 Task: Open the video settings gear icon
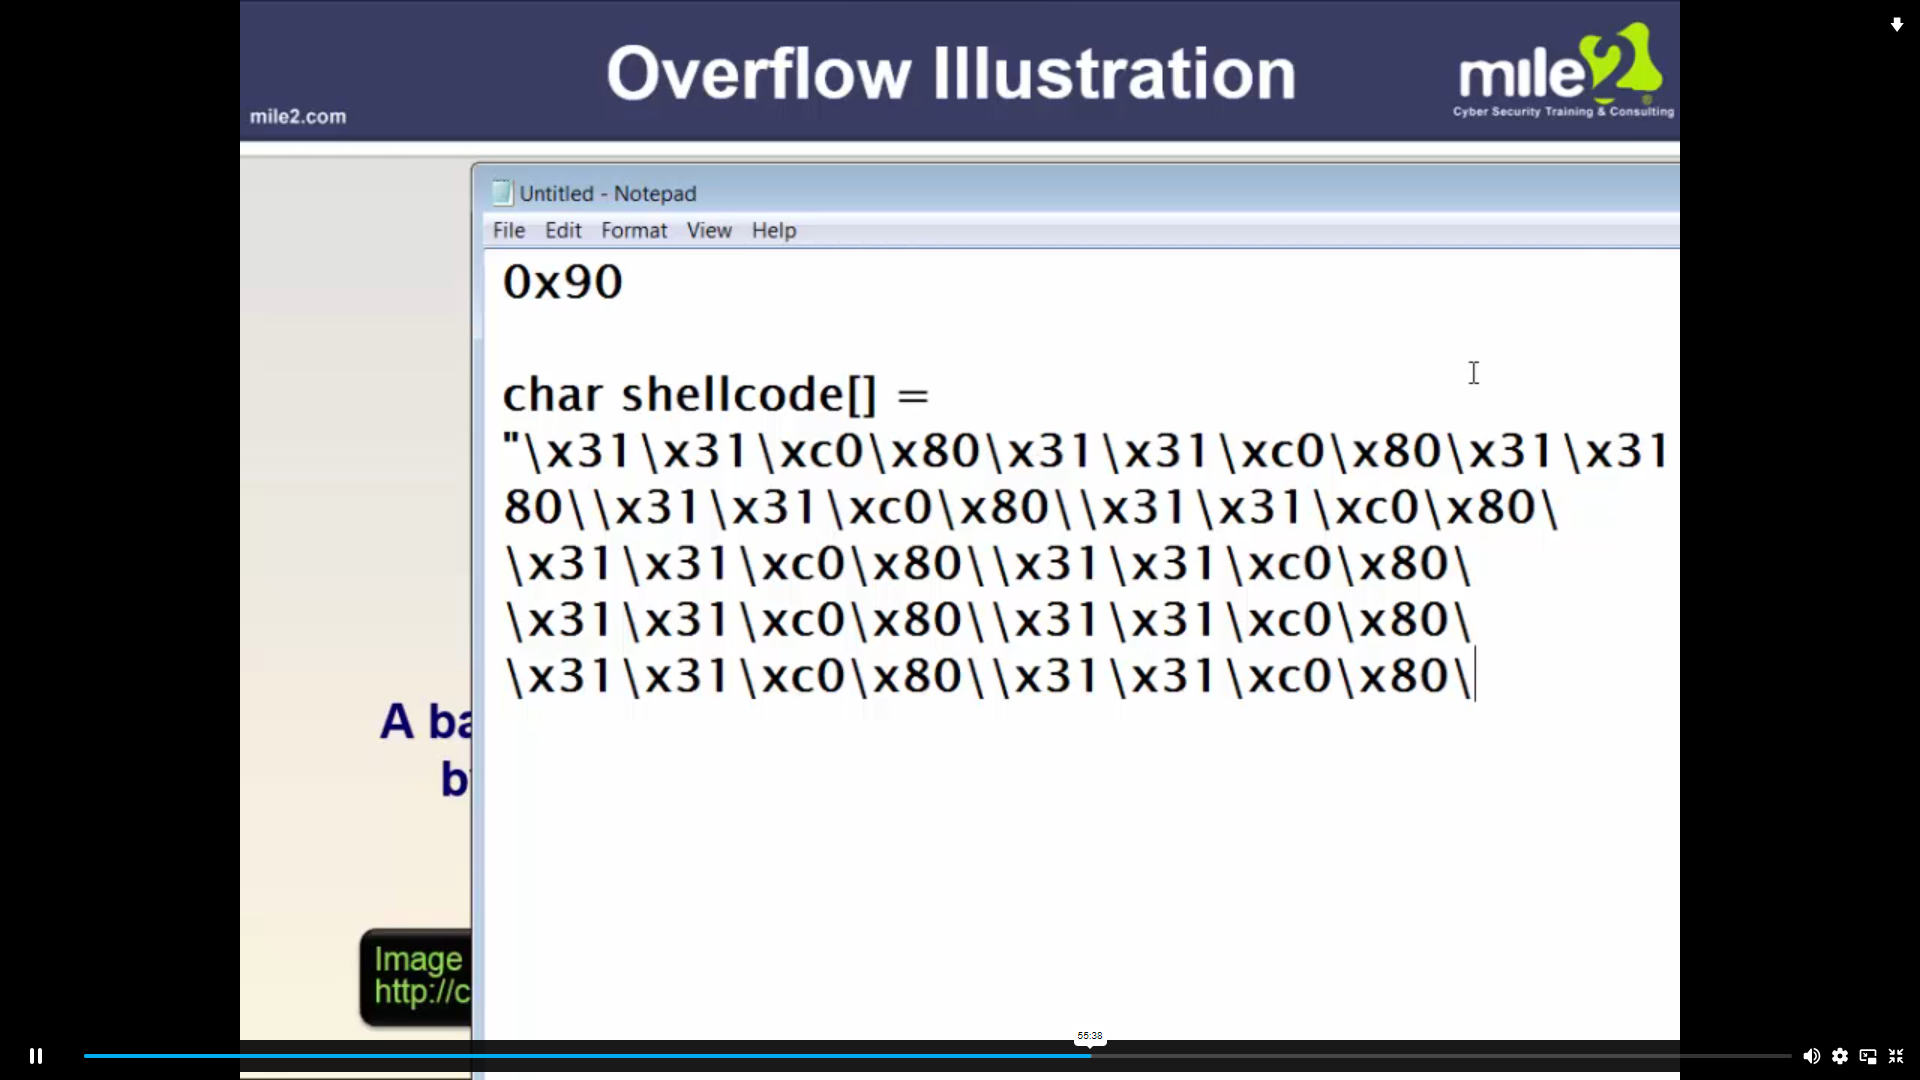[x=1841, y=1056]
